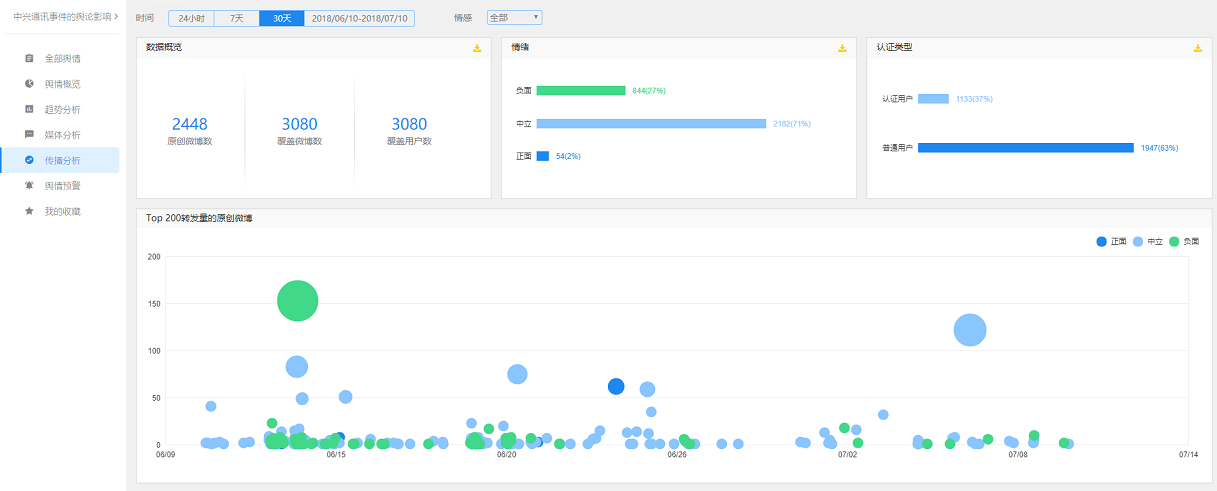The height and width of the screenshot is (491, 1217).
Task: Switch time range to 24小时
Action: [x=191, y=18]
